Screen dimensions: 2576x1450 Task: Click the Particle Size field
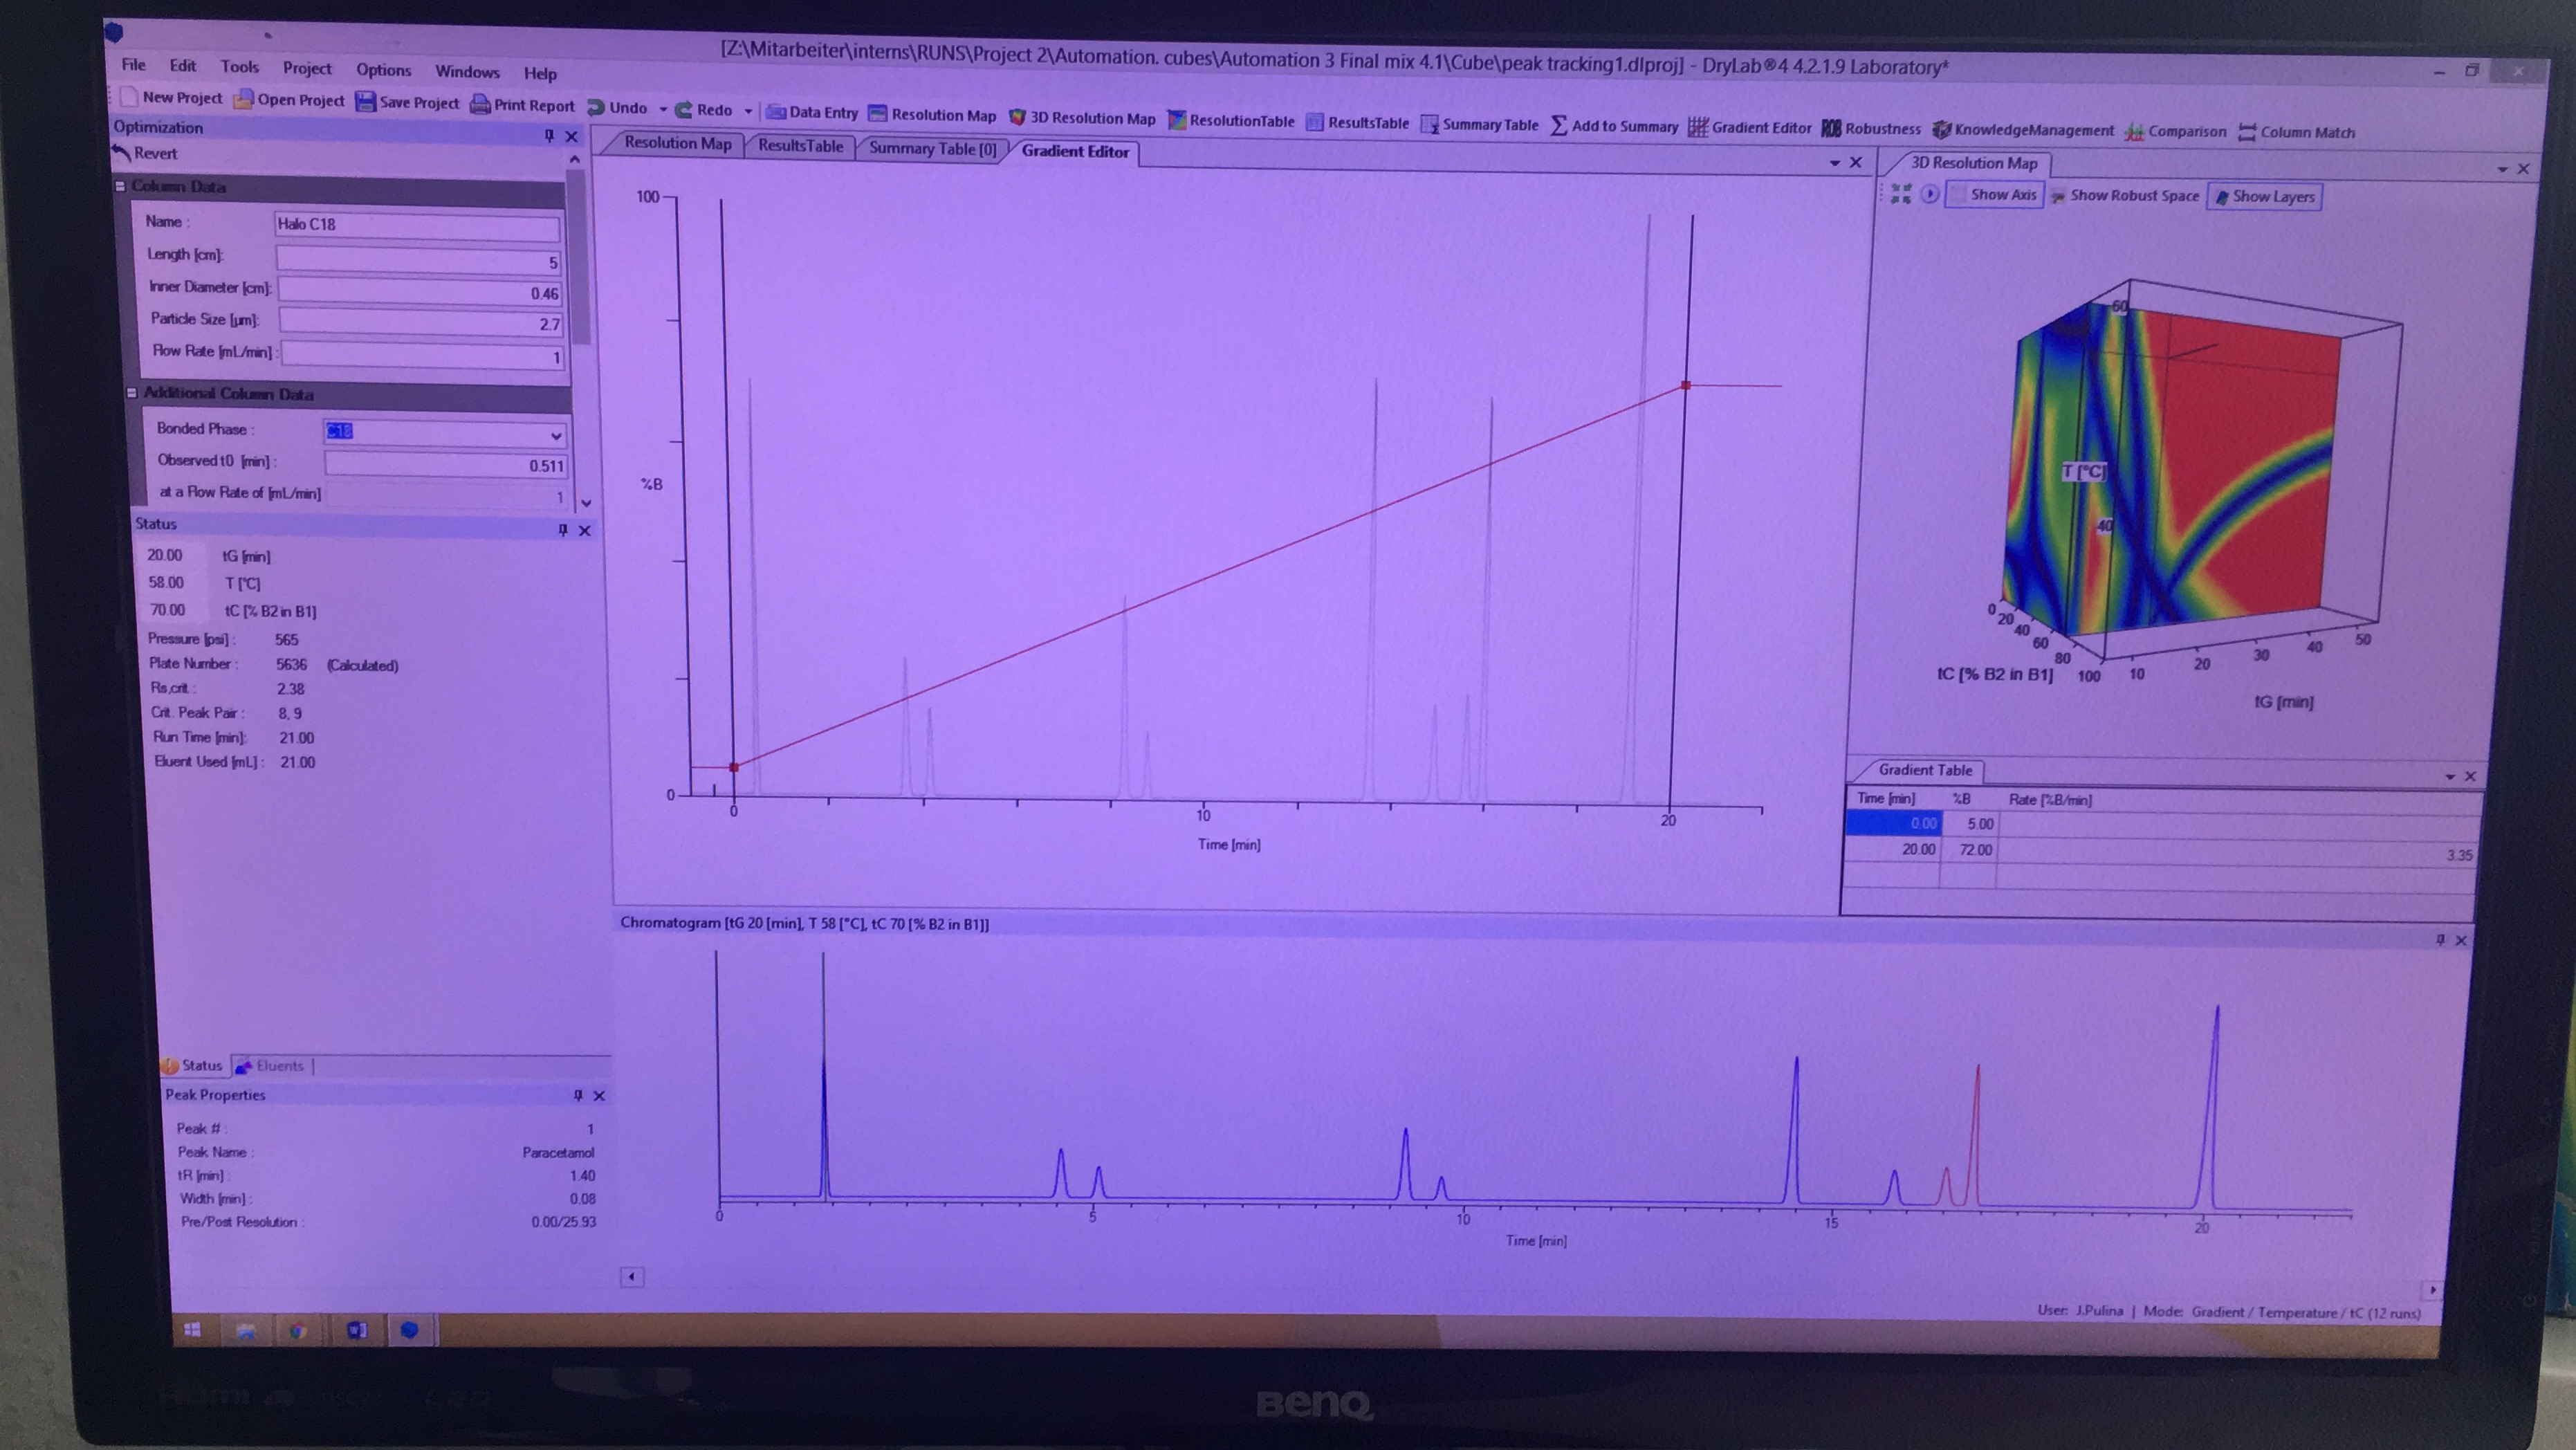point(421,323)
